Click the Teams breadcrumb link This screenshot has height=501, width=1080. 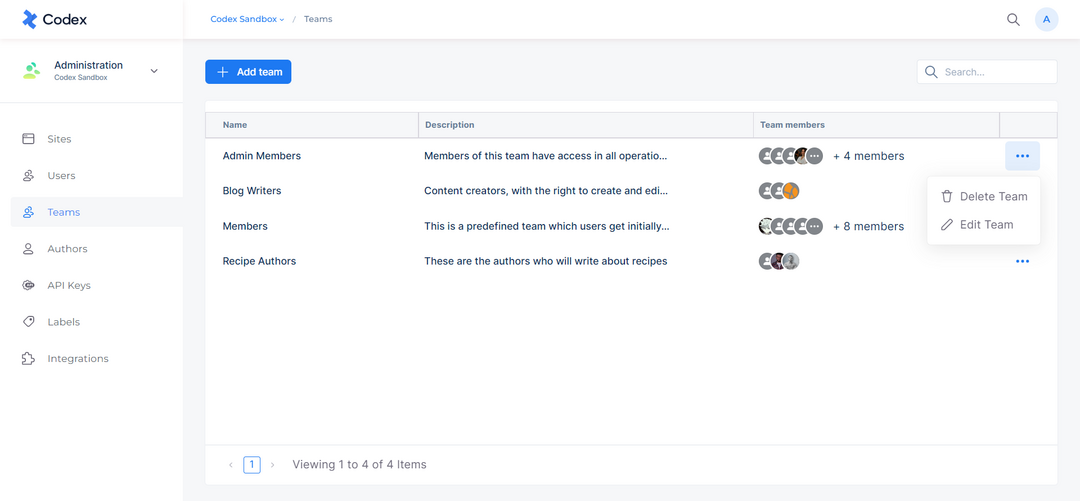(x=318, y=19)
